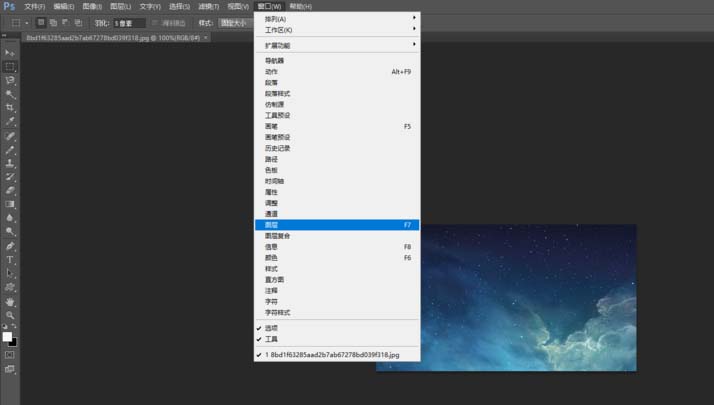Swap foreground and background colors
Viewport: 714px width, 405px height.
pyautogui.click(x=14, y=326)
